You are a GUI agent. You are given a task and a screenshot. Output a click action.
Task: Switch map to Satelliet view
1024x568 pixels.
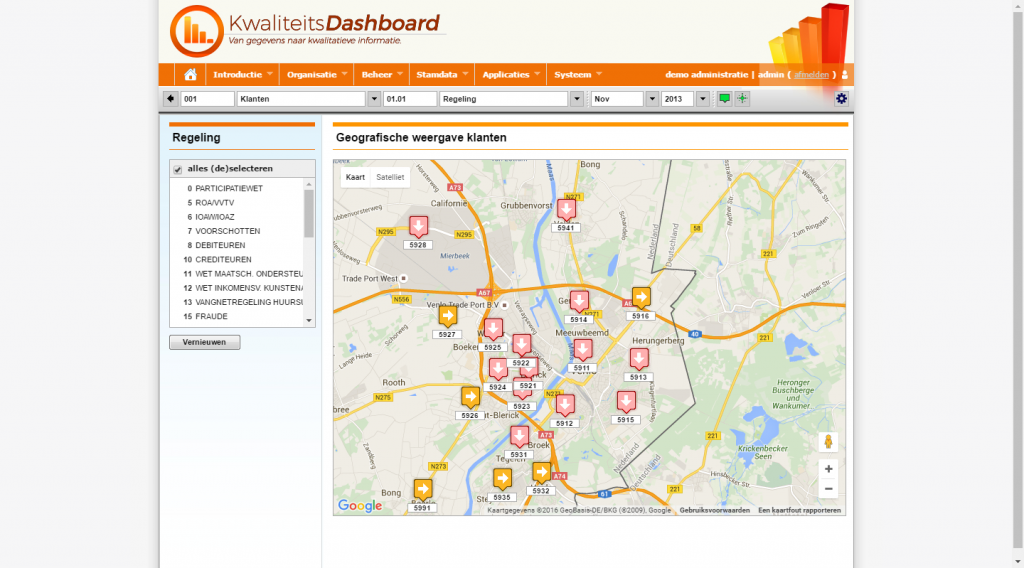390,177
